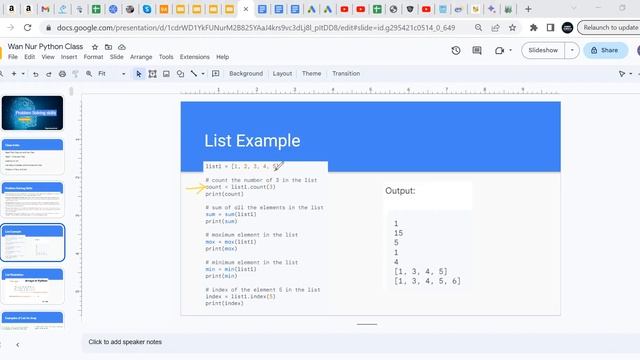Click the document title Wan Nur Python Class
The width and height of the screenshot is (640, 360).
pos(45,47)
